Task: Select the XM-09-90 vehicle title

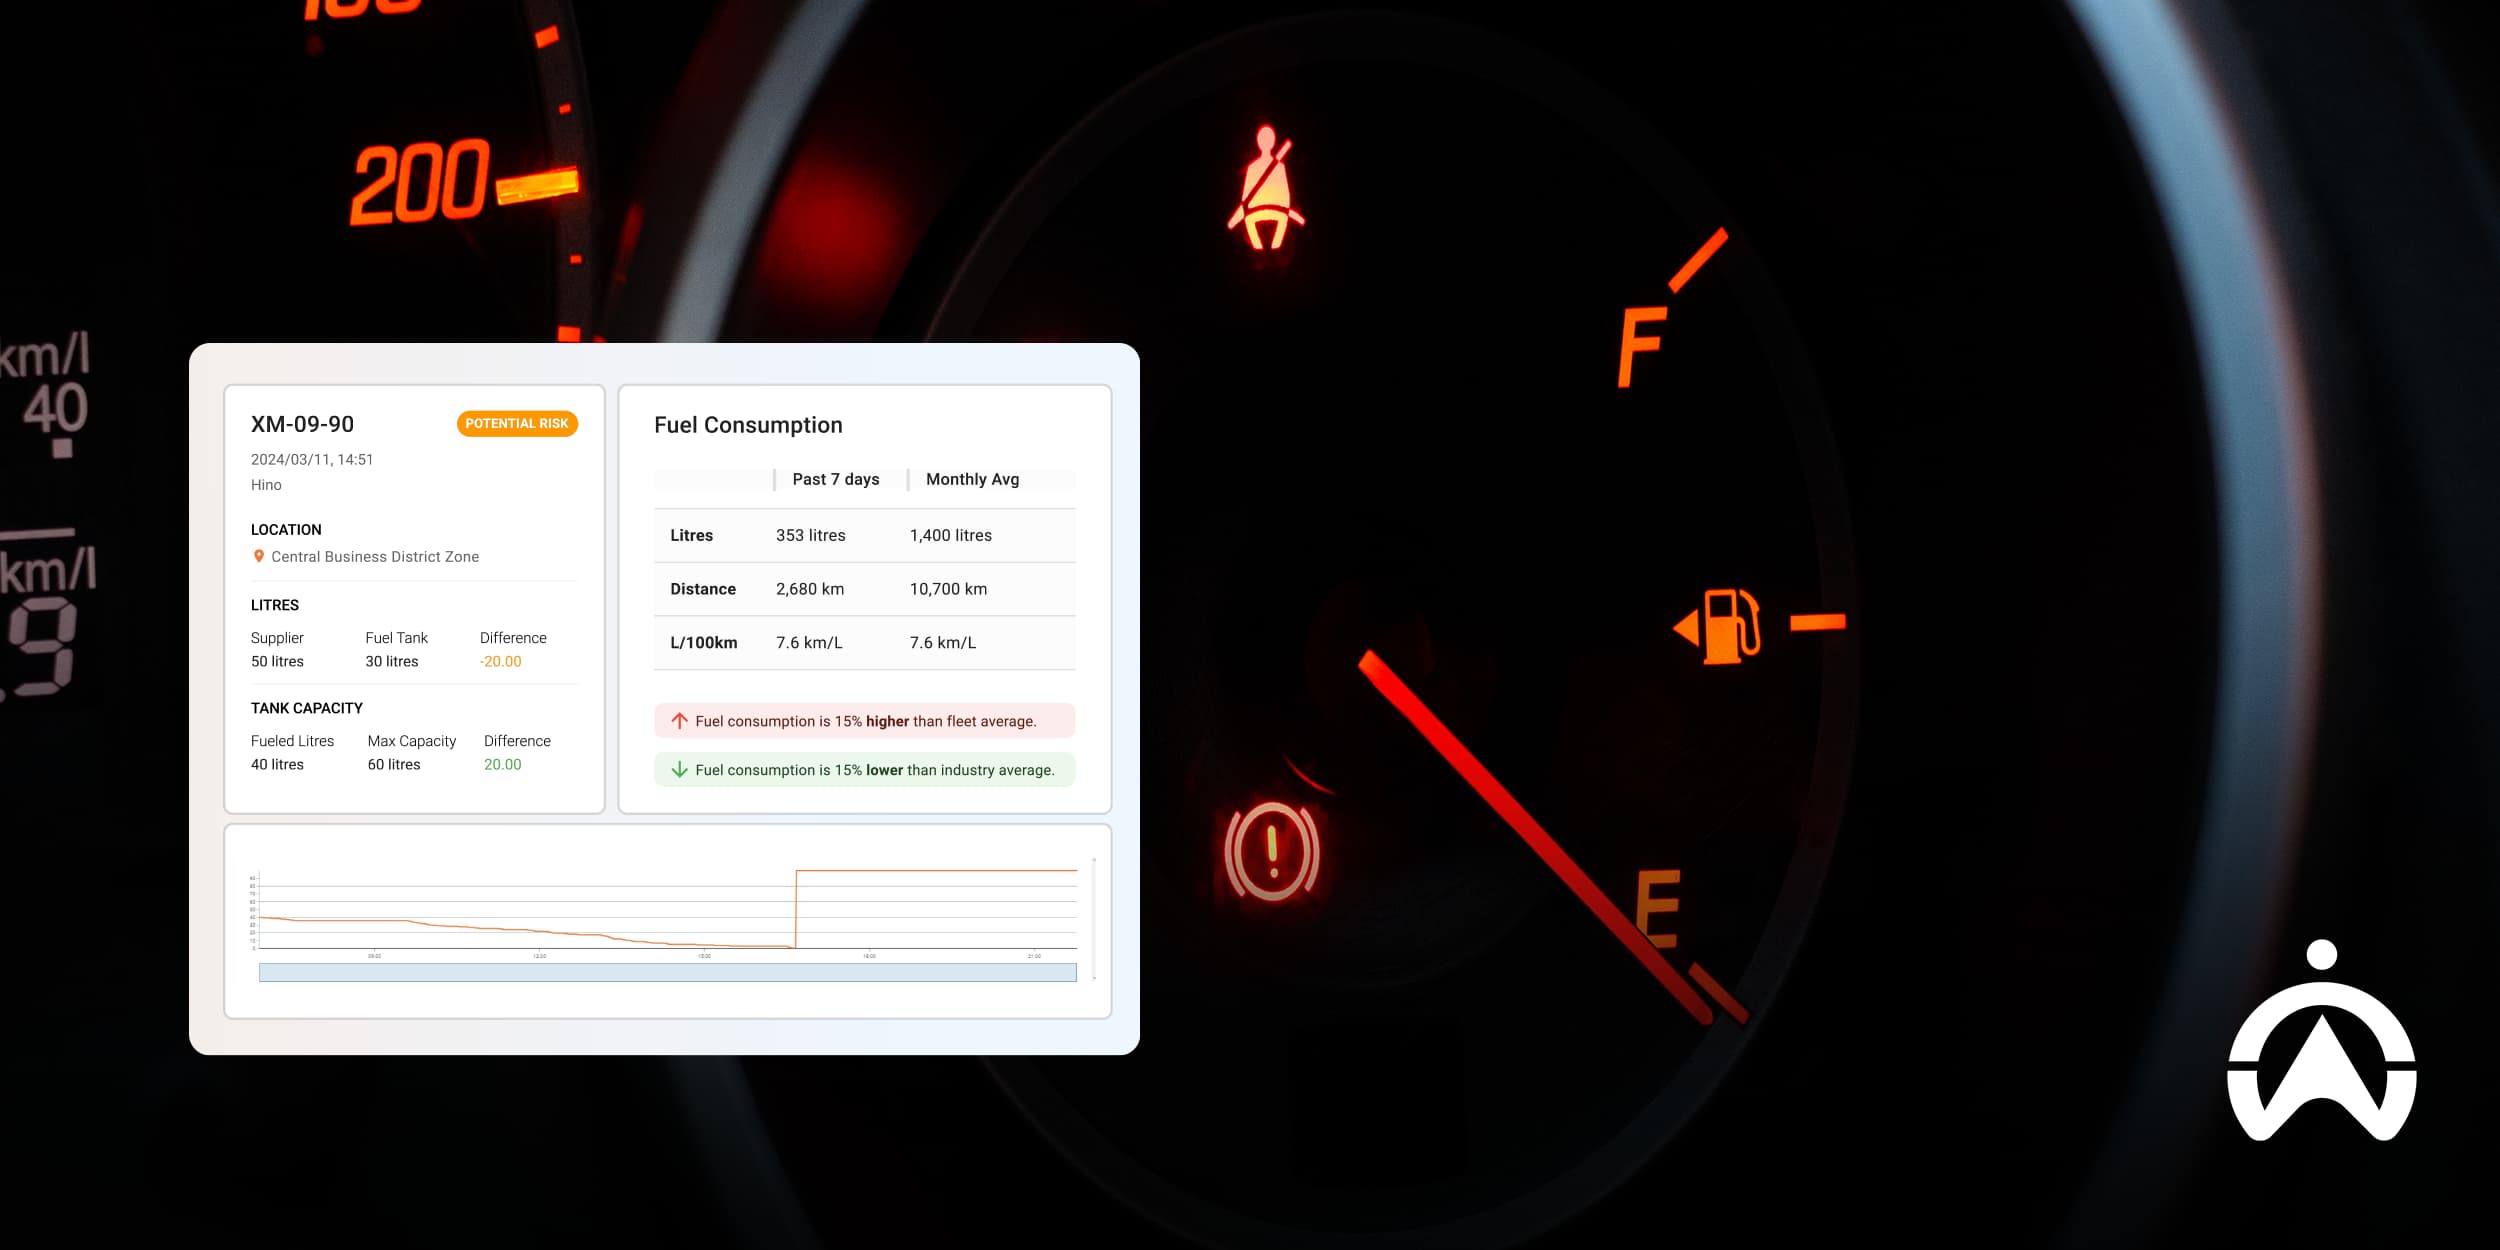Action: pos(302,423)
